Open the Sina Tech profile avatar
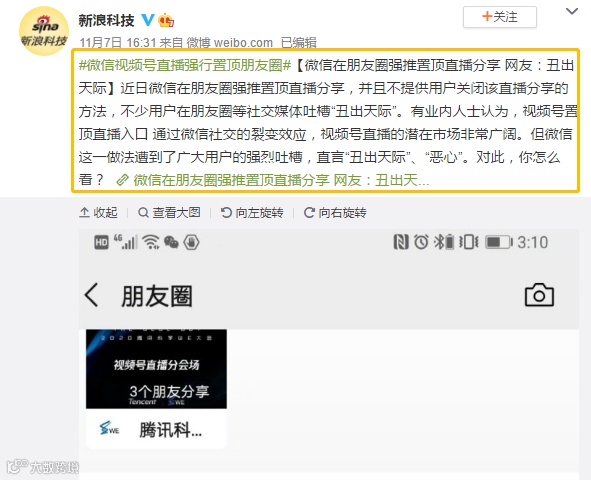Viewport: 591px width, 480px height. [x=44, y=31]
